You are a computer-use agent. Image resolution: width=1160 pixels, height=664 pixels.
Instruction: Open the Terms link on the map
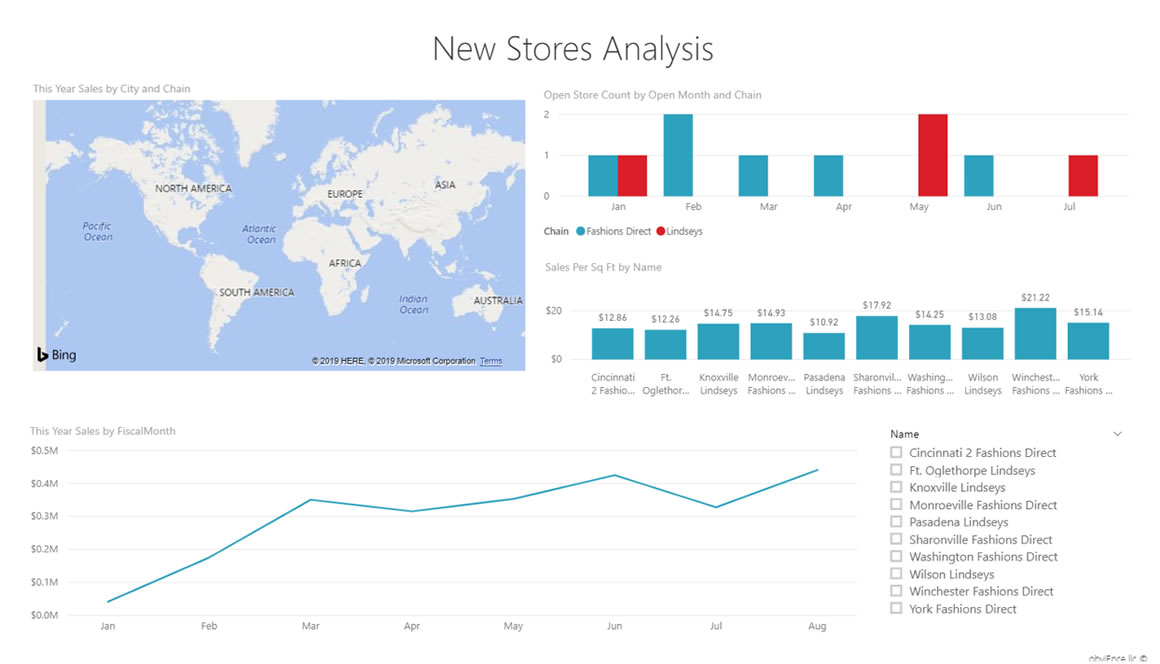point(491,361)
